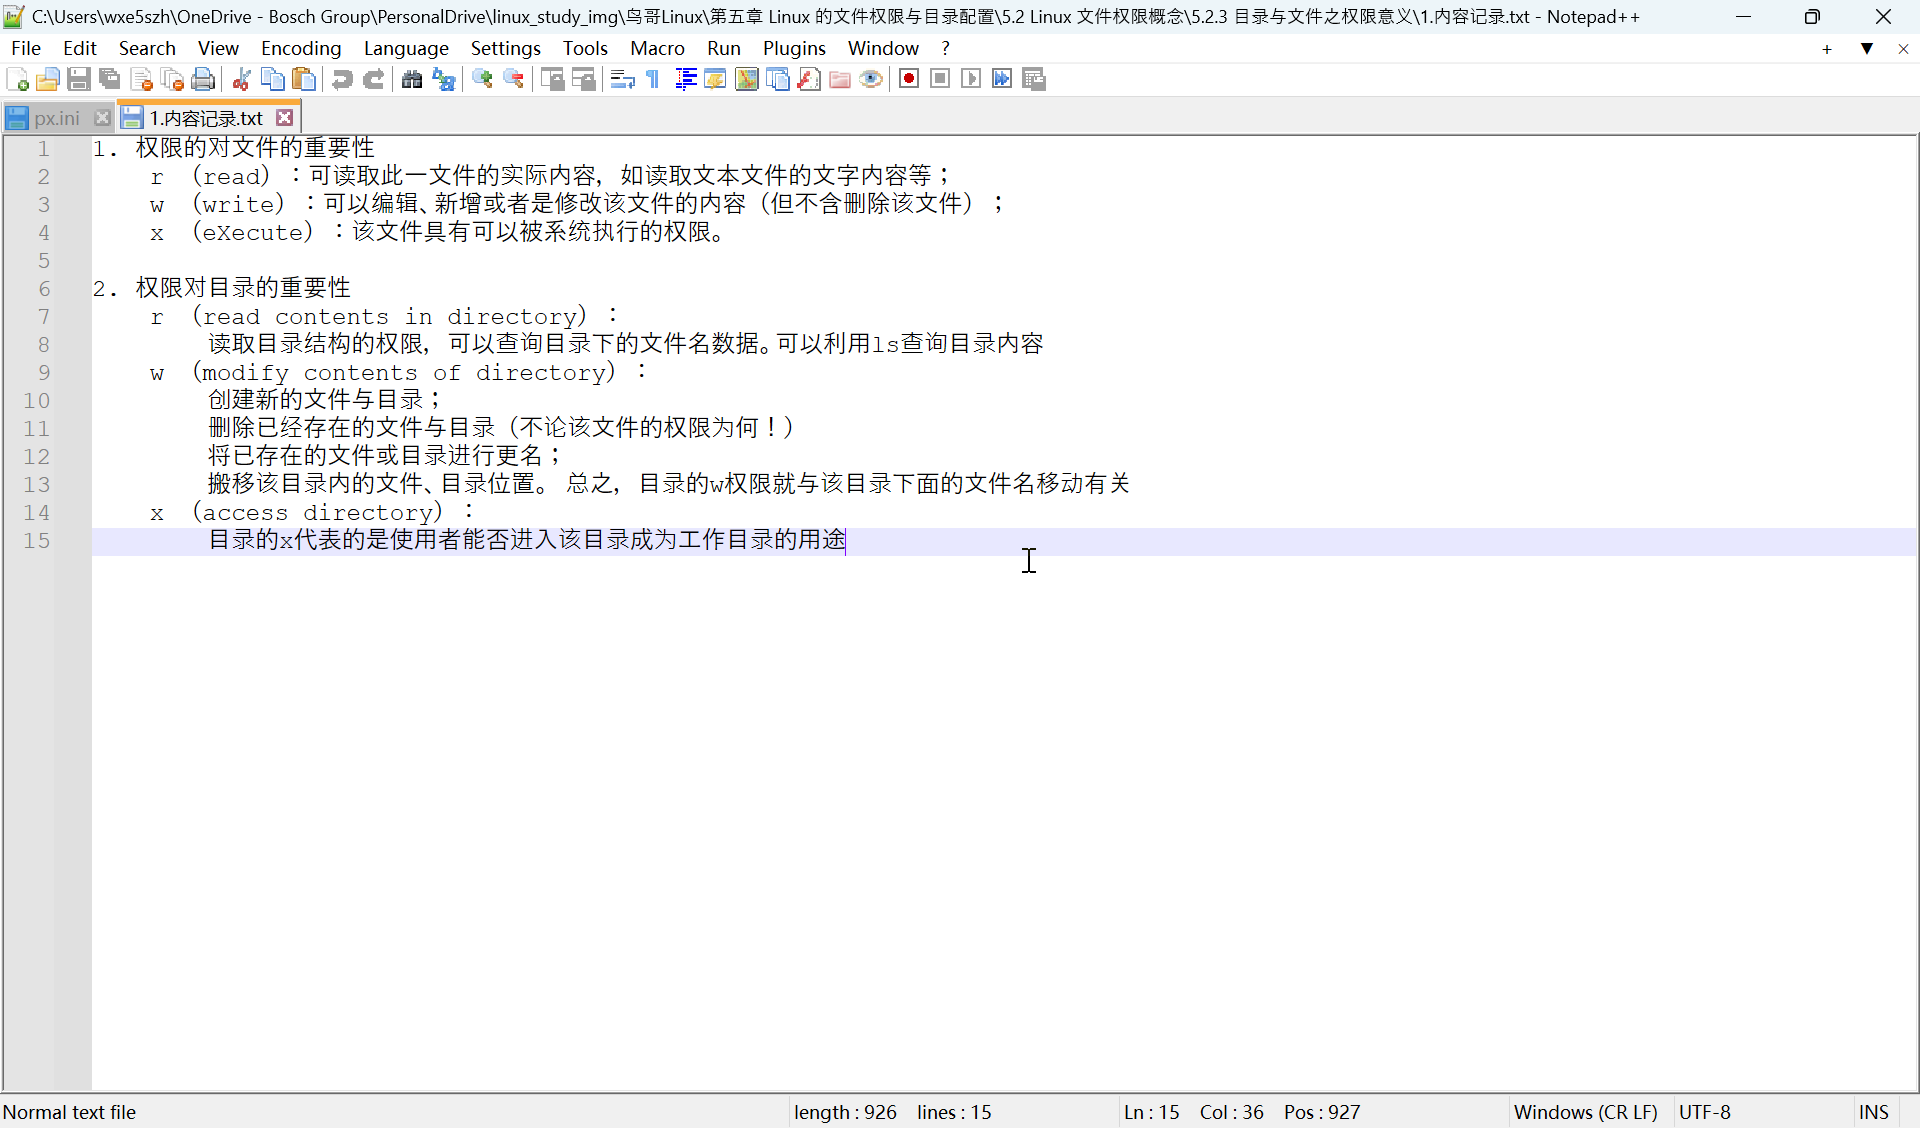Click the plus button at menu bar right
Screen dimensions: 1920x1128
coord(1826,48)
